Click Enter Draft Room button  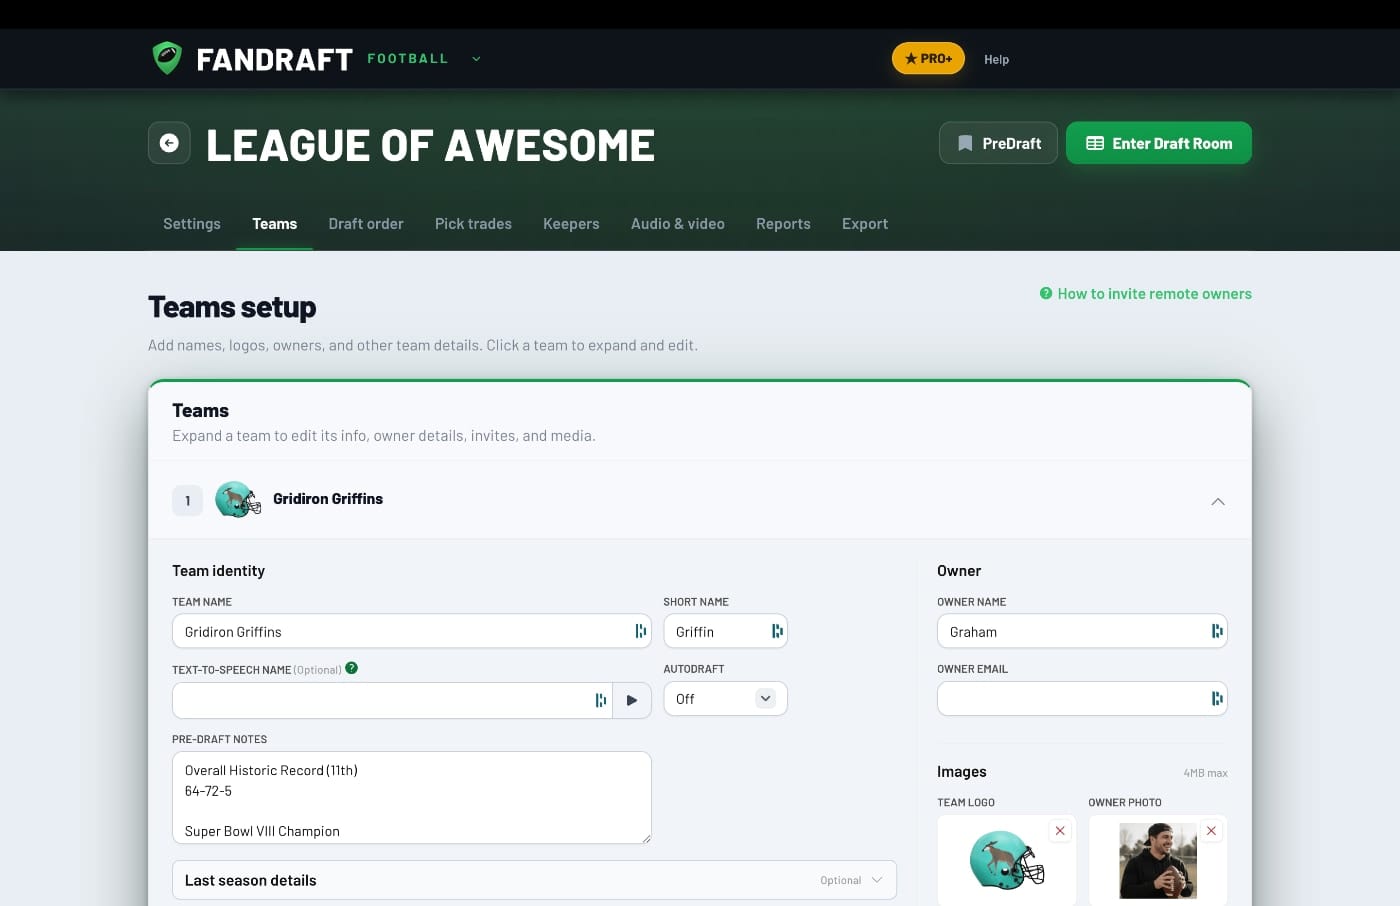click(x=1159, y=143)
